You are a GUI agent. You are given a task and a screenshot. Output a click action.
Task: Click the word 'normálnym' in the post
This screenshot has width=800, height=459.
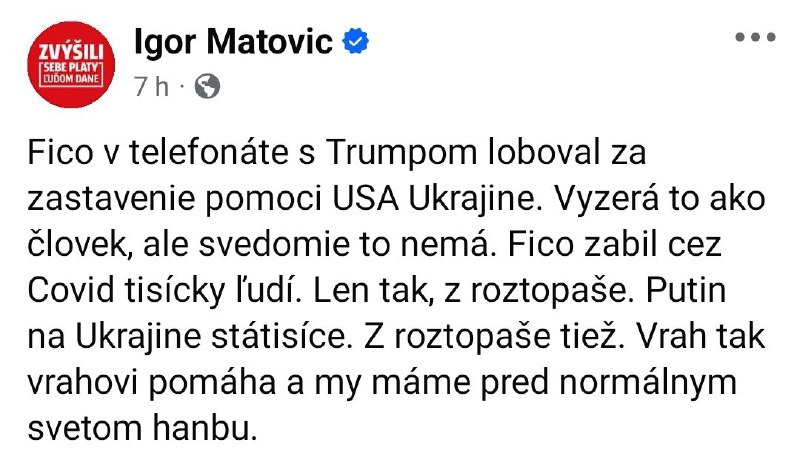click(x=648, y=384)
